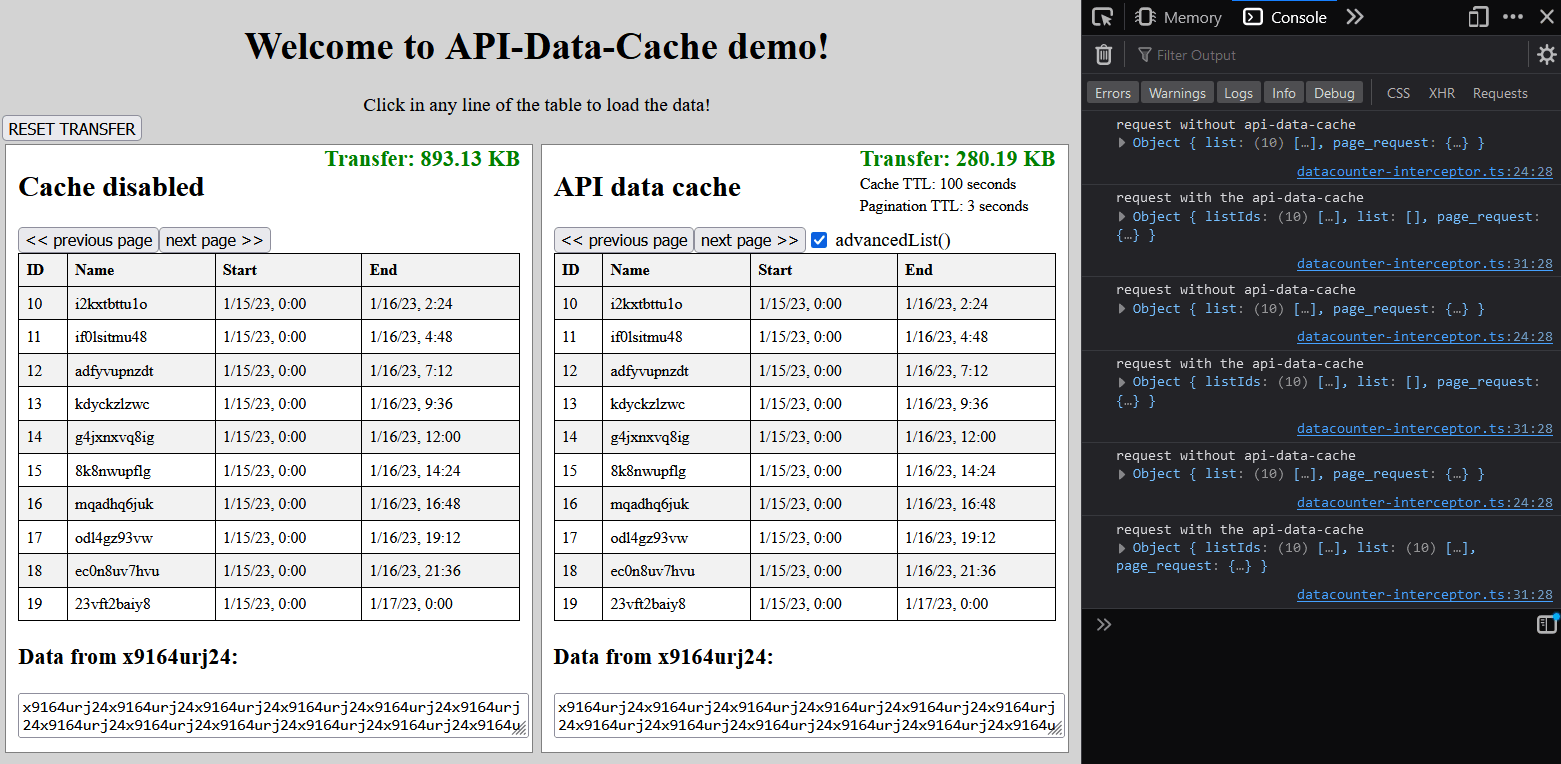The image size is (1561, 764).
Task: Toggle the console multi-line editor icon
Action: [1547, 625]
